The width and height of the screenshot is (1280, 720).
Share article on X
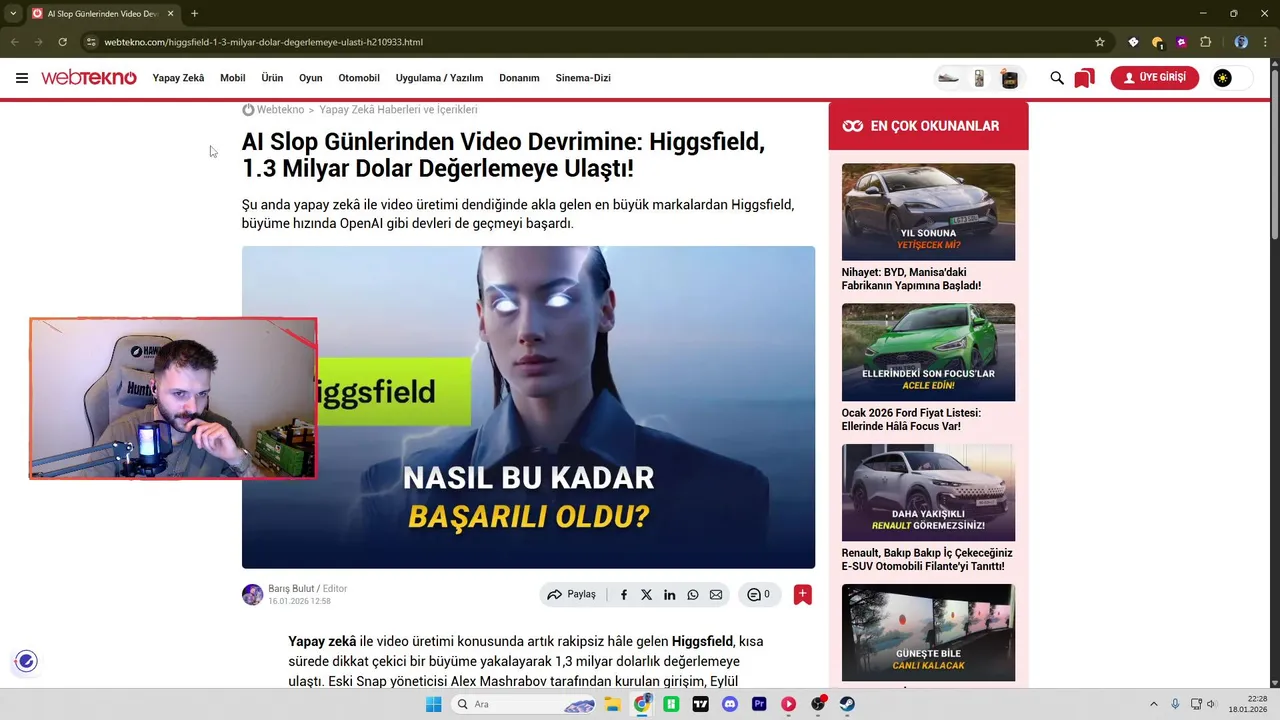(646, 595)
